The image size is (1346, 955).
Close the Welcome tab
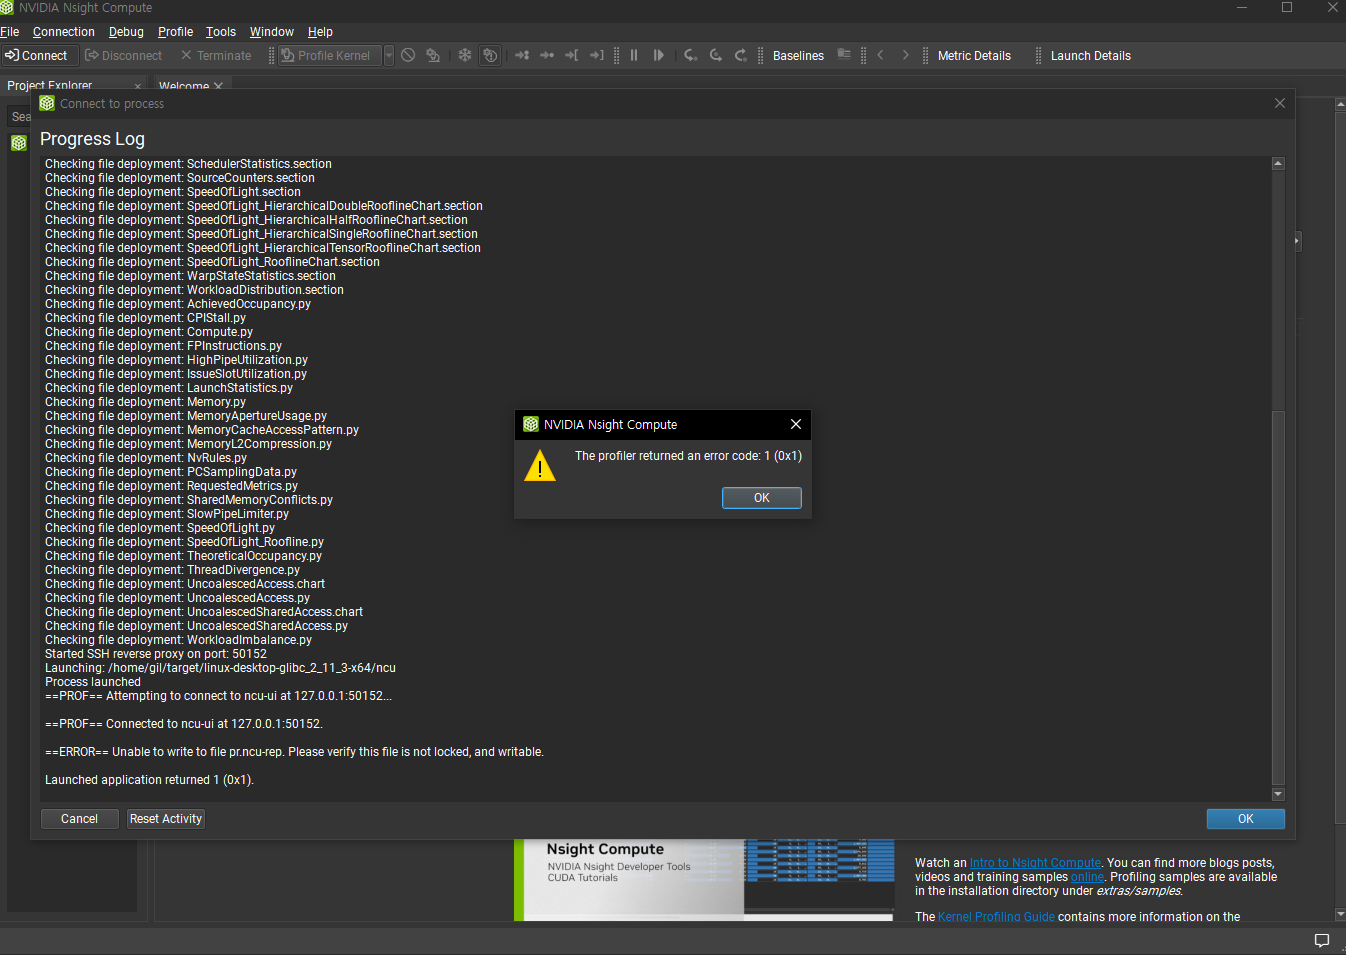[x=219, y=86]
